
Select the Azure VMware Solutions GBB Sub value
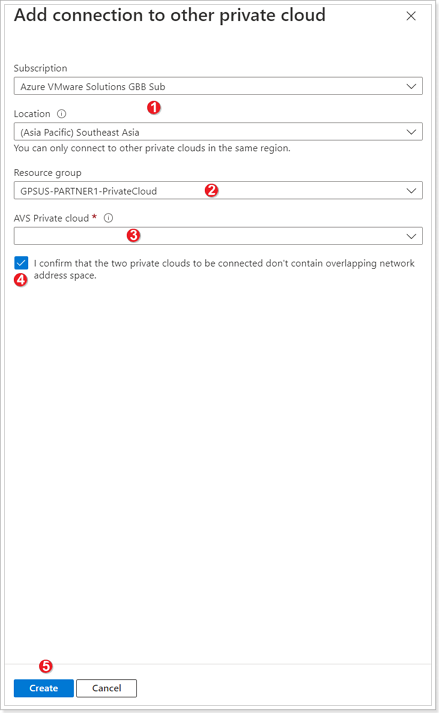coord(93,86)
